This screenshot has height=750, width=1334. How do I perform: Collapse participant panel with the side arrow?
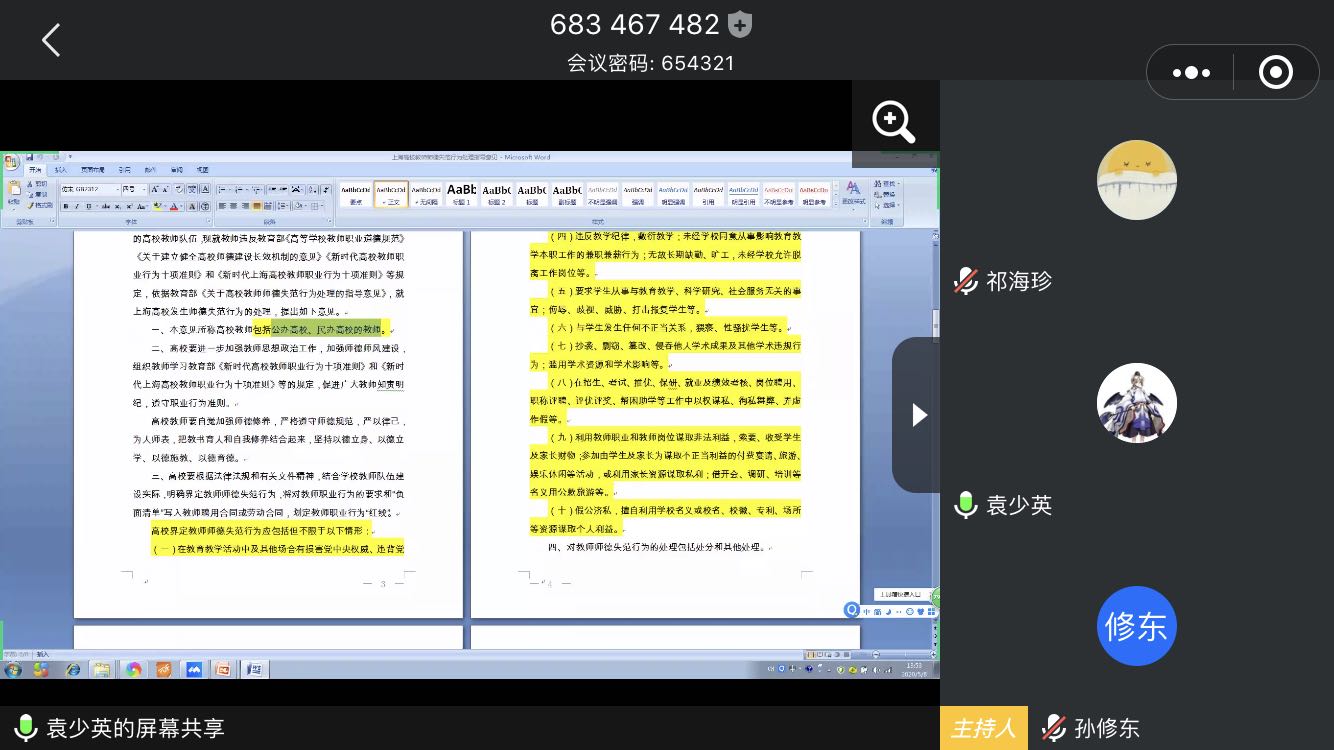pos(918,415)
